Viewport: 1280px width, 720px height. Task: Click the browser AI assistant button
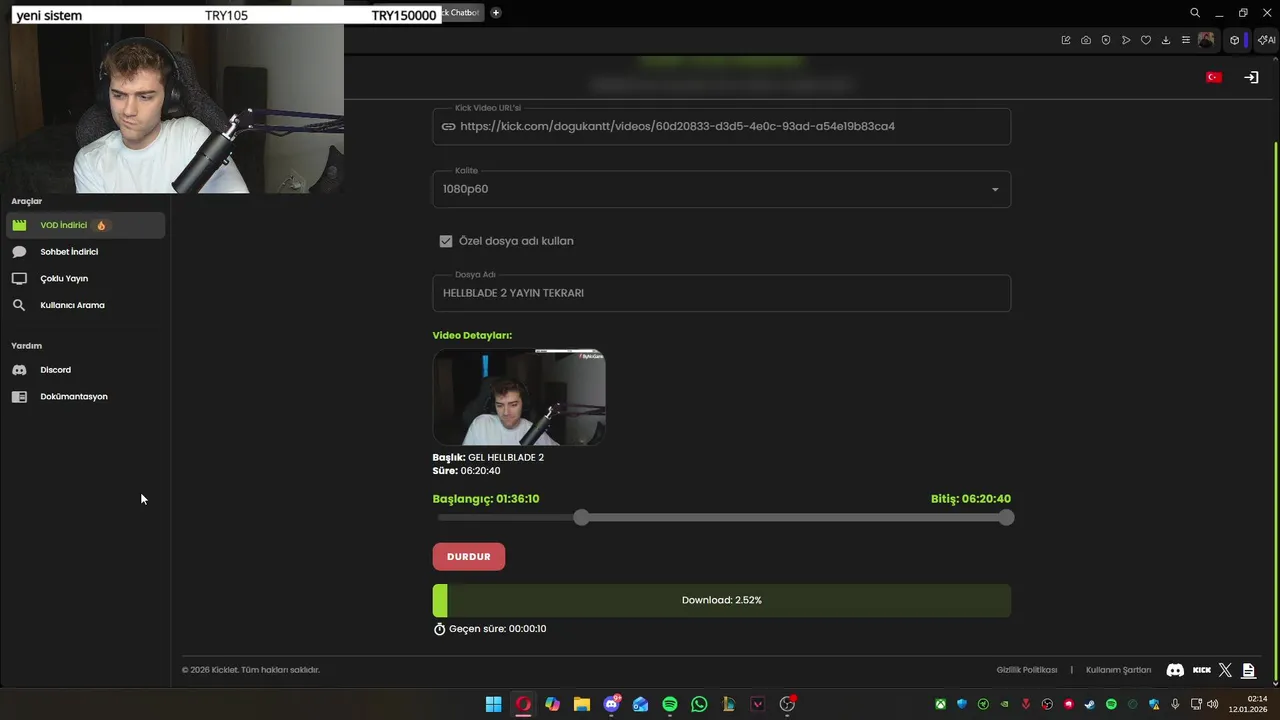pos(1266,40)
